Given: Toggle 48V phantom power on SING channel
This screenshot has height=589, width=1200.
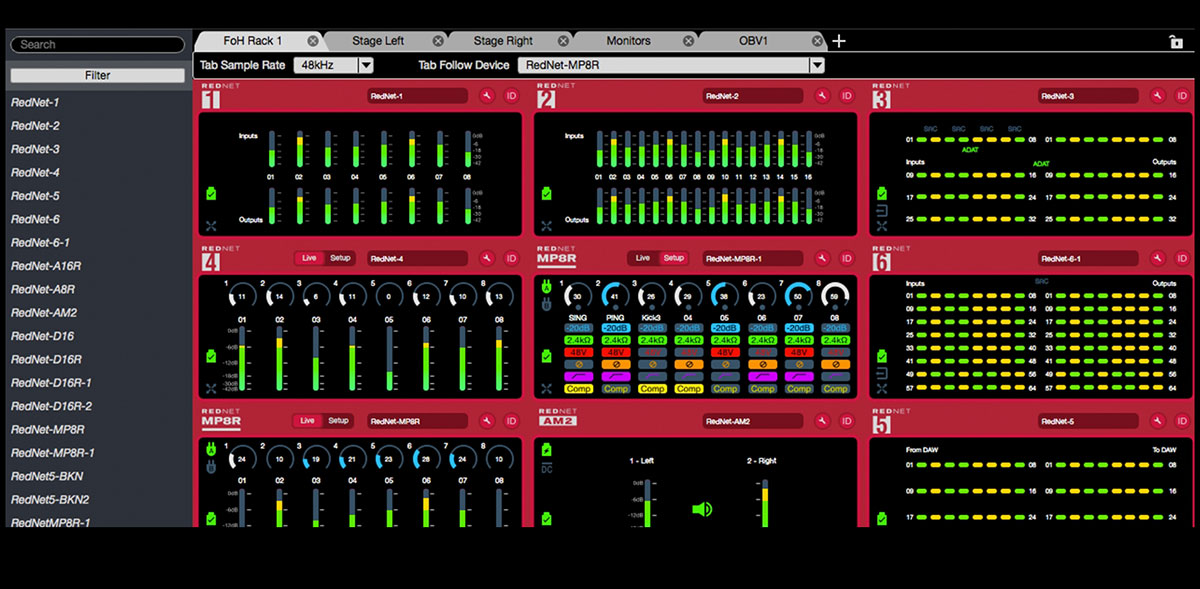Looking at the screenshot, I should point(578,352).
